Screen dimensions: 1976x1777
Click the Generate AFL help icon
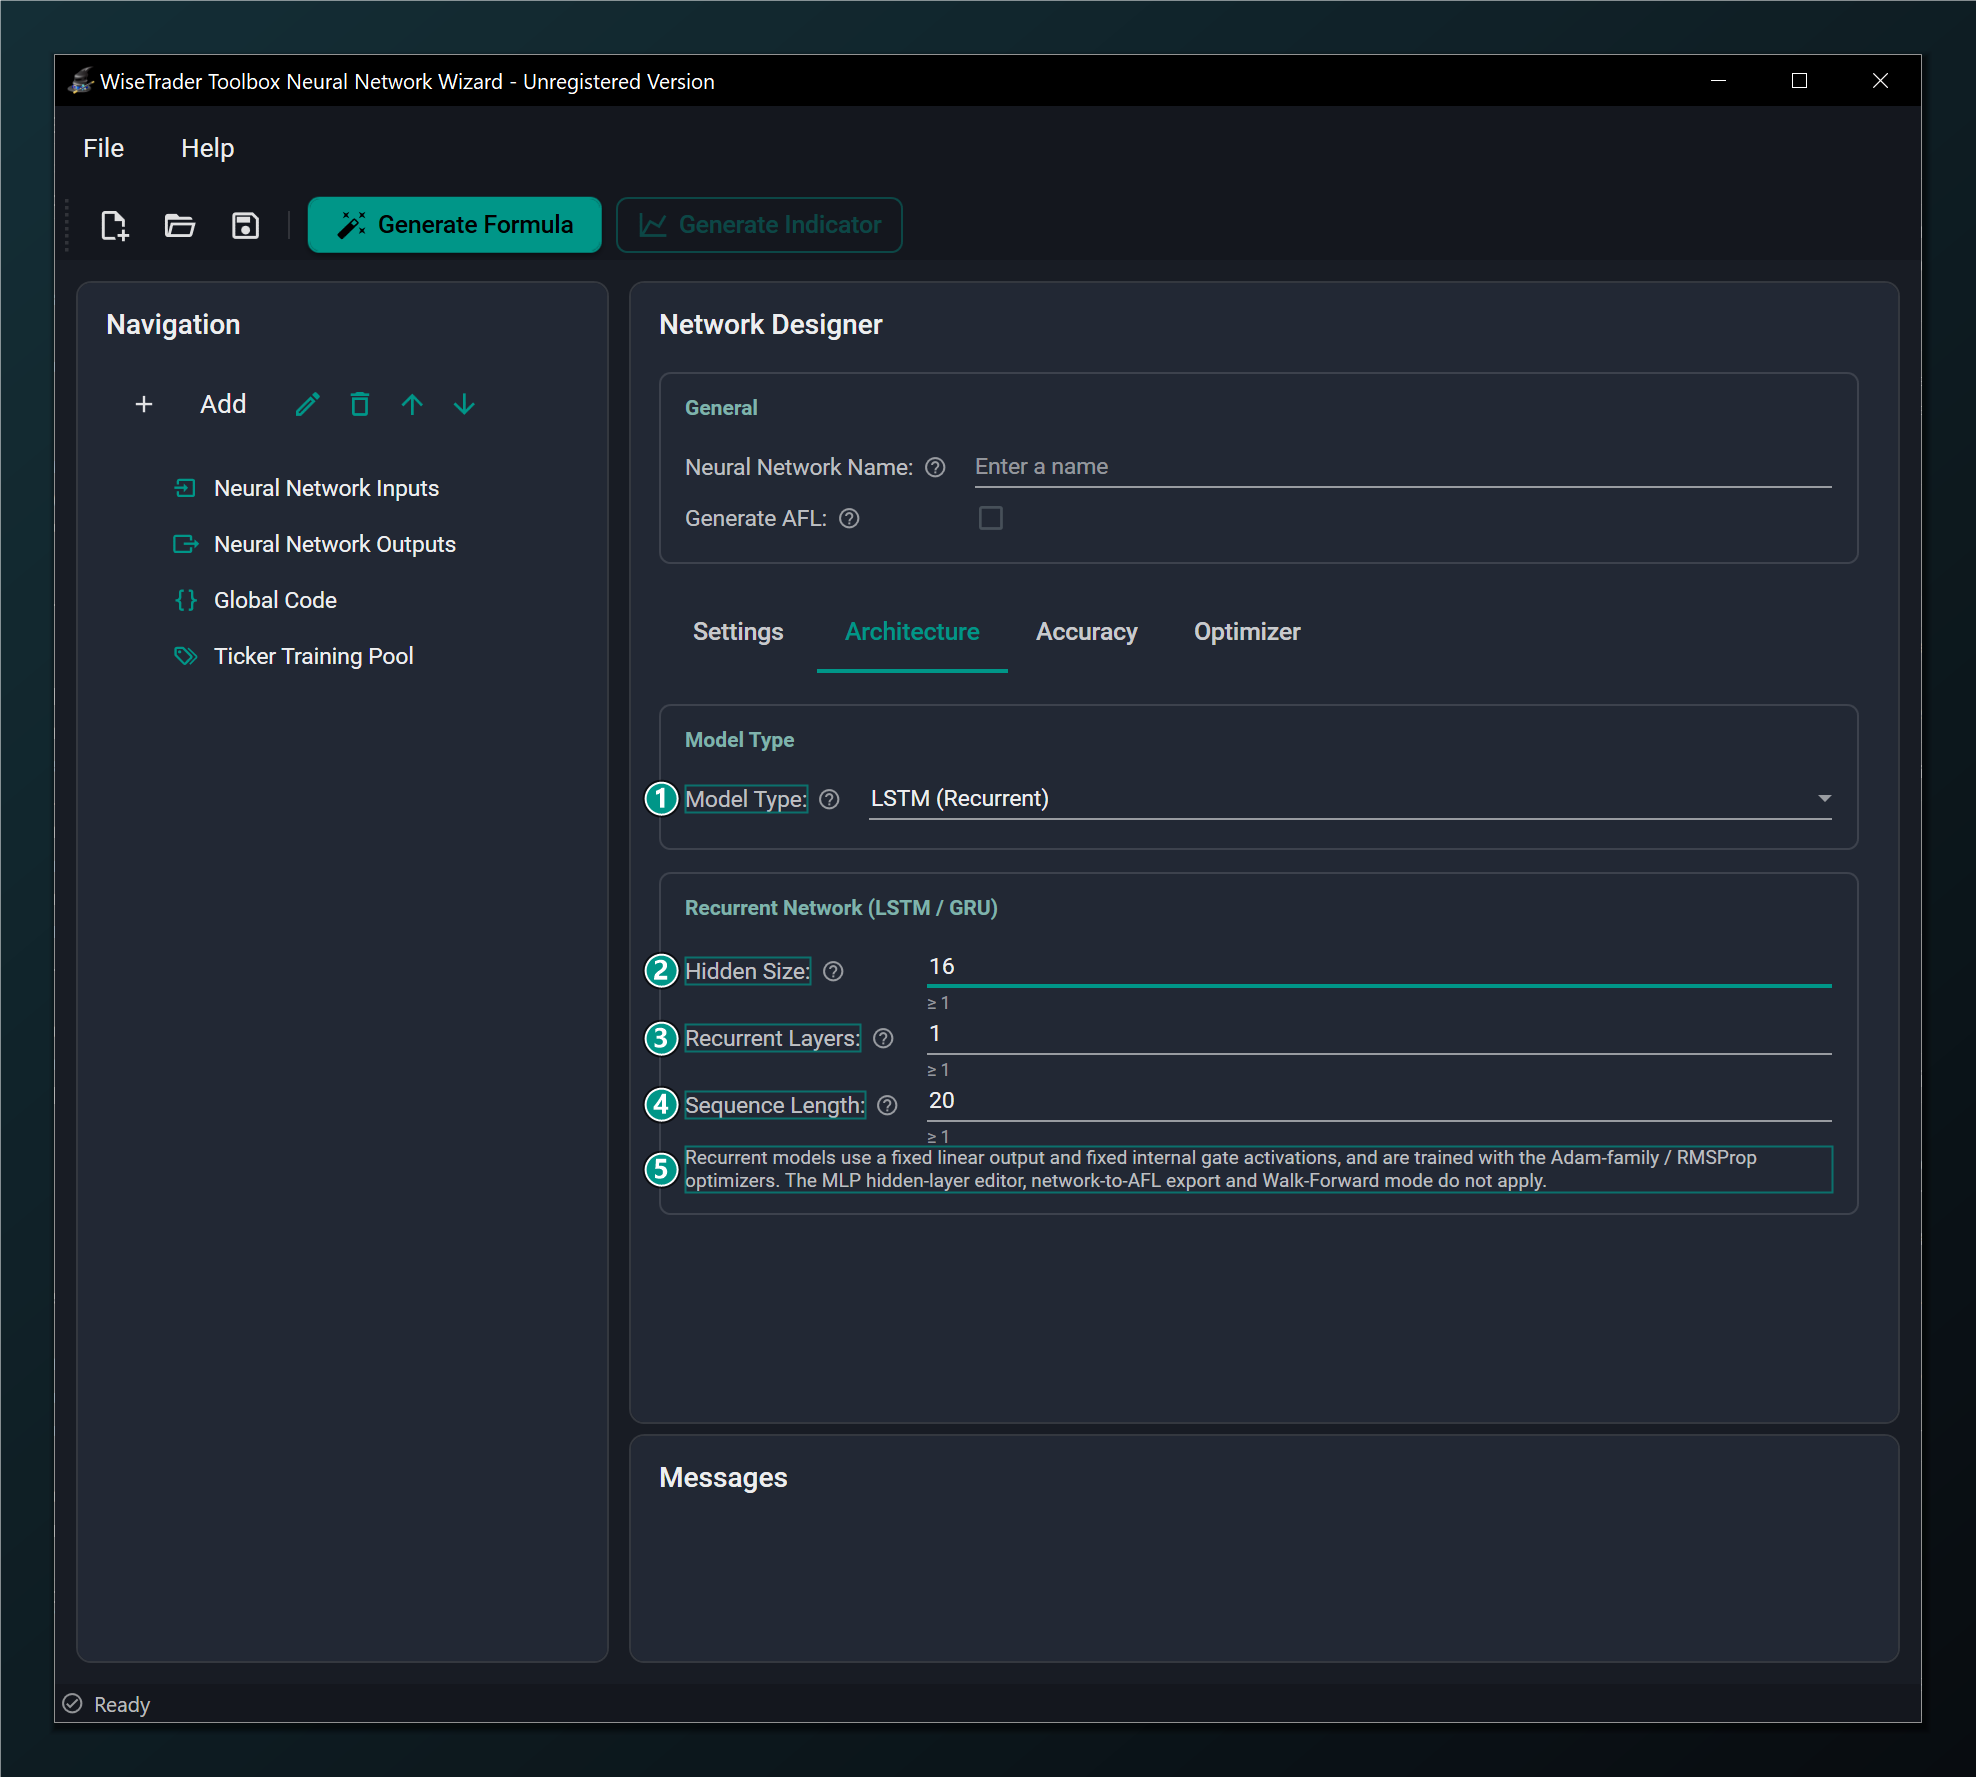(x=849, y=518)
